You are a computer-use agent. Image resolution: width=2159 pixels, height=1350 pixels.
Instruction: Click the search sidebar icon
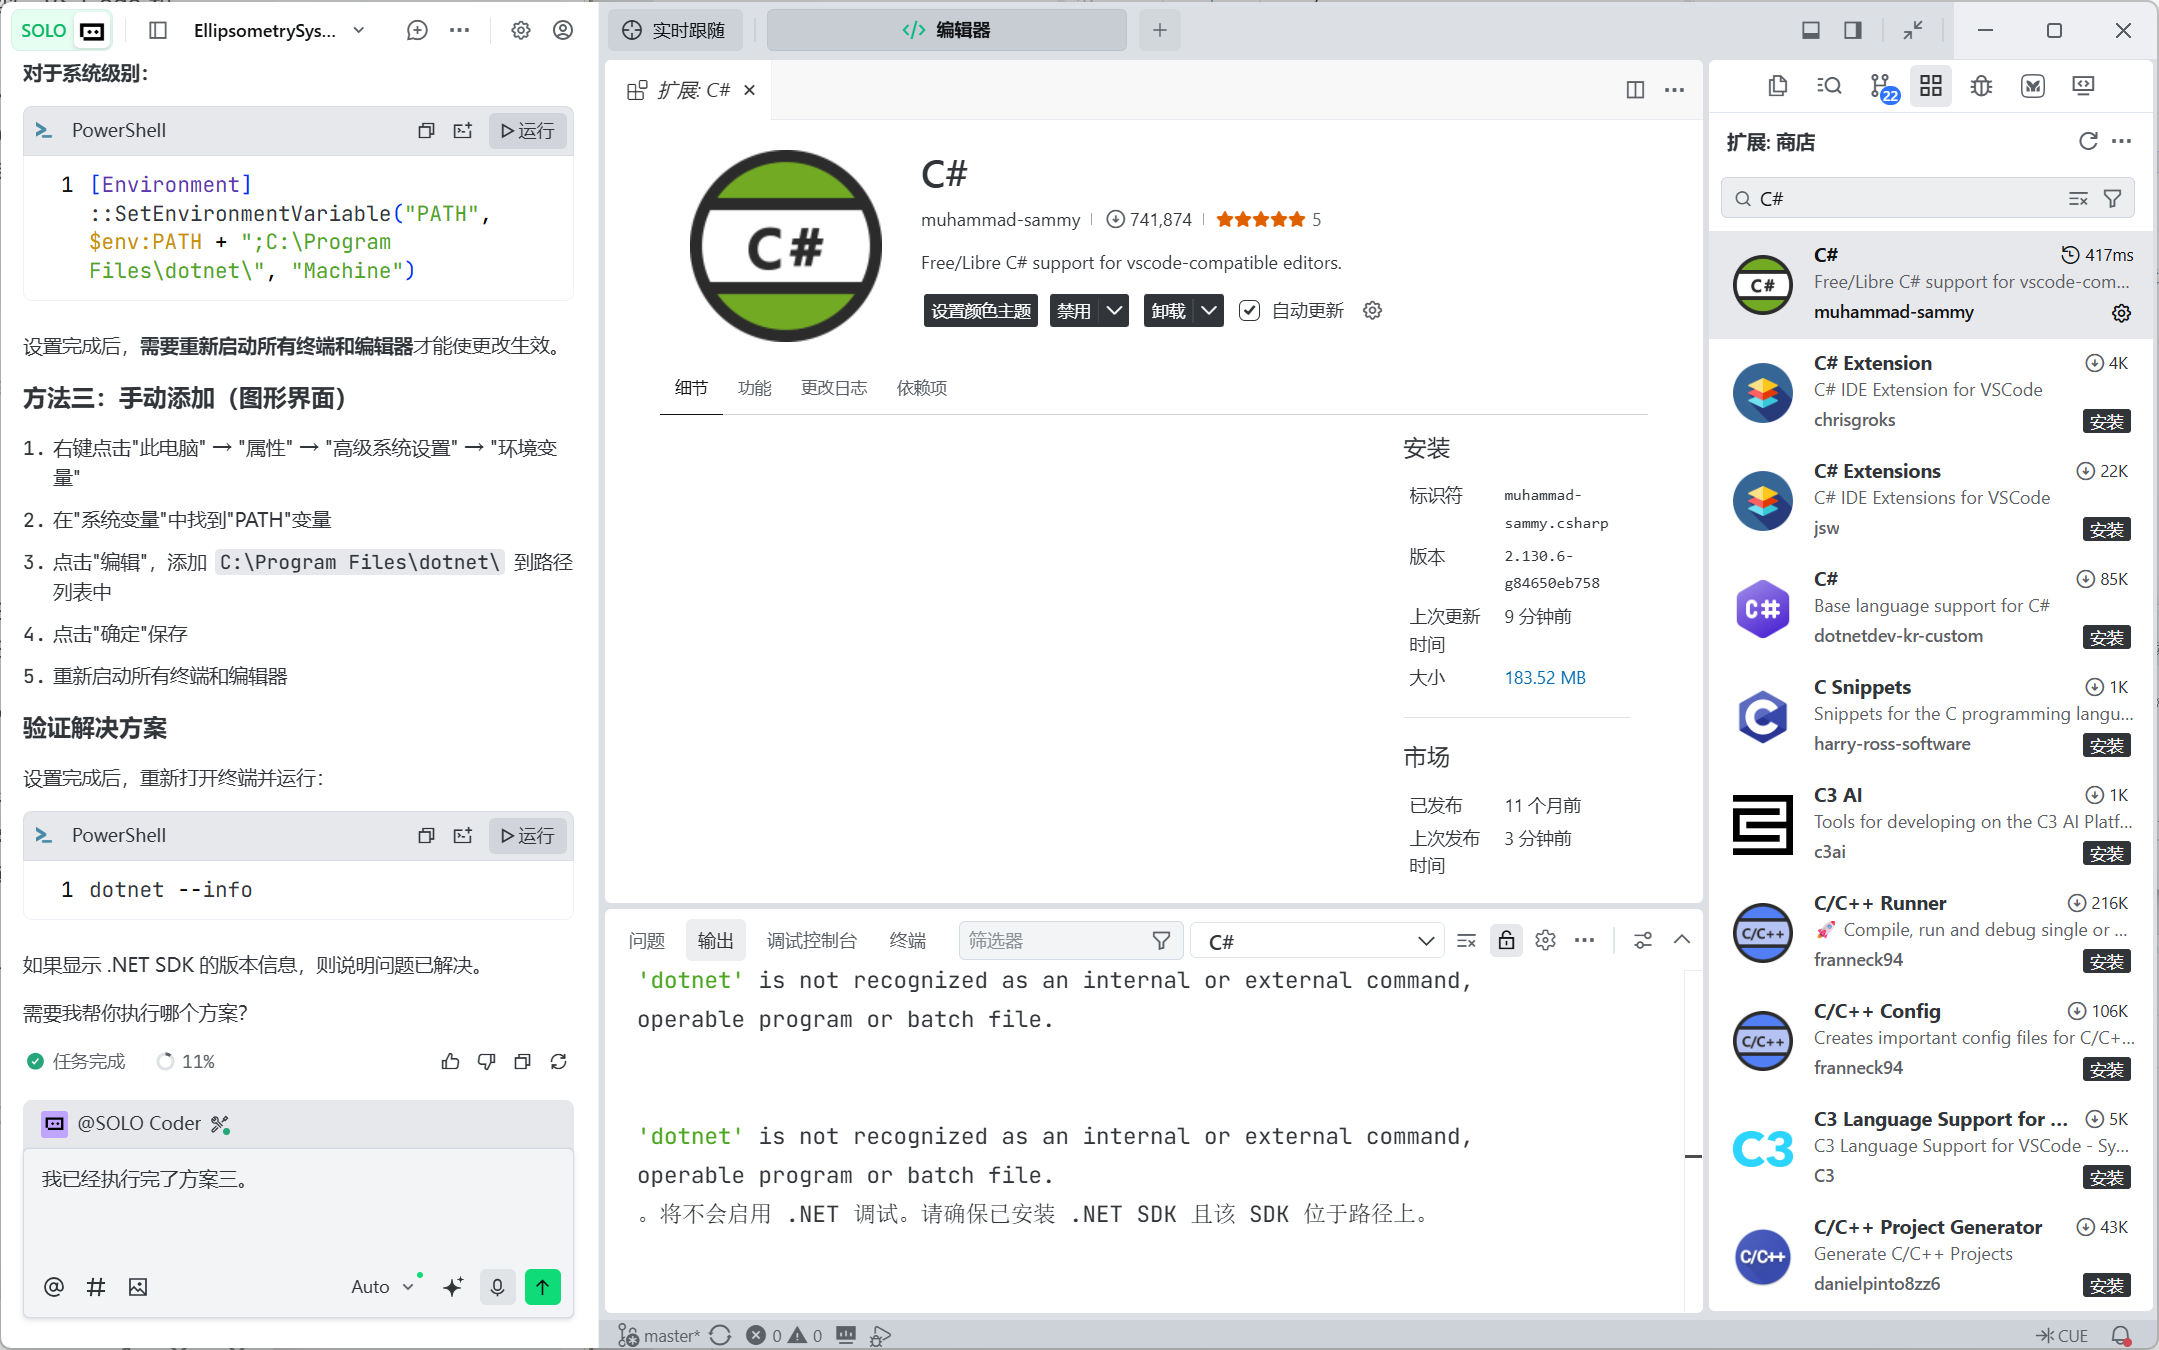pyautogui.click(x=1829, y=87)
